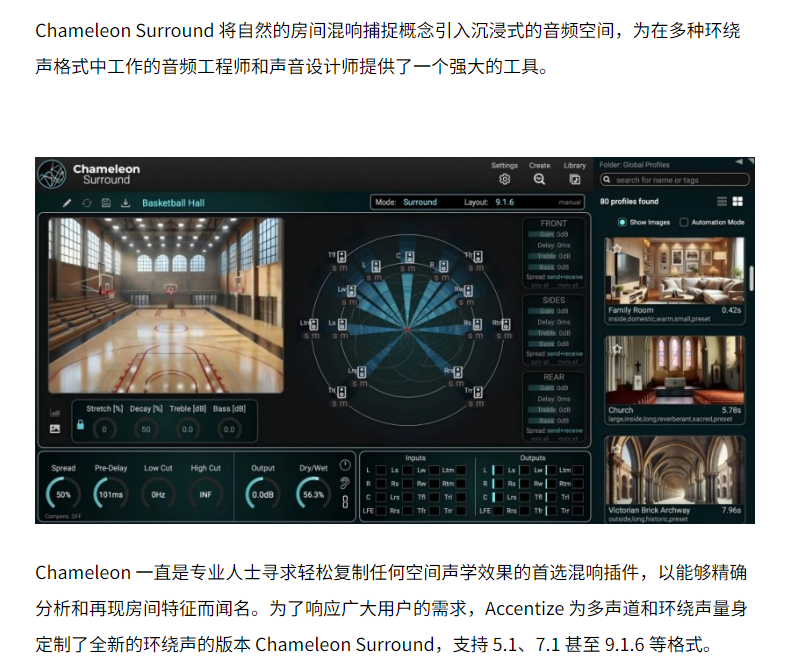Viewport: 790px width, 664px height.
Task: Click the Lw speaker icon
Action: [x=351, y=291]
